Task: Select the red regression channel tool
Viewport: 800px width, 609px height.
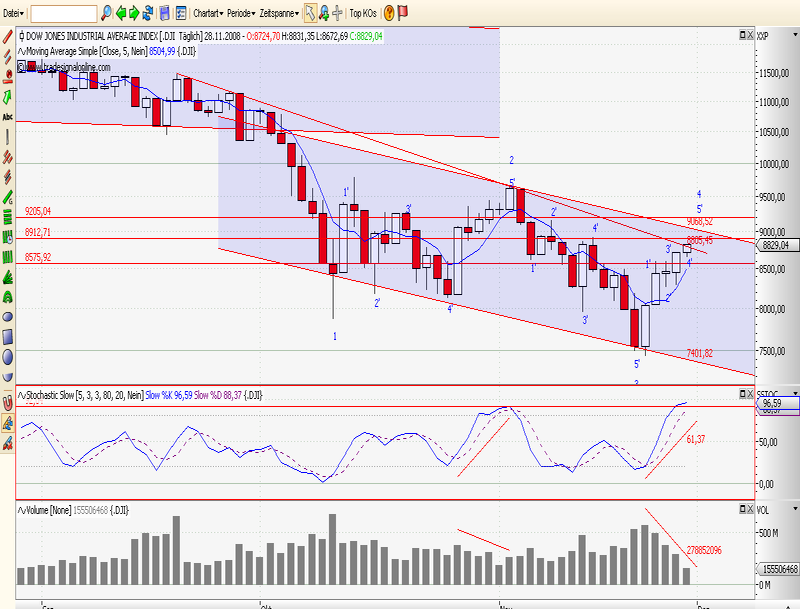Action: coord(8,157)
